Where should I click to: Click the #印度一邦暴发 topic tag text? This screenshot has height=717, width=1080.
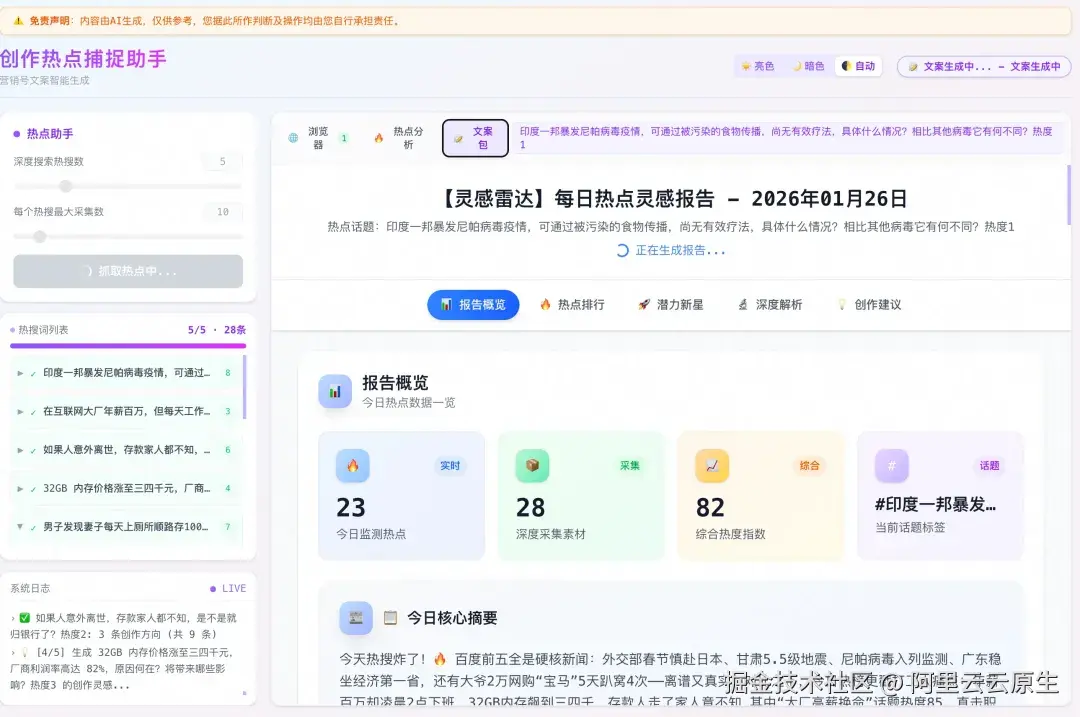[935, 505]
